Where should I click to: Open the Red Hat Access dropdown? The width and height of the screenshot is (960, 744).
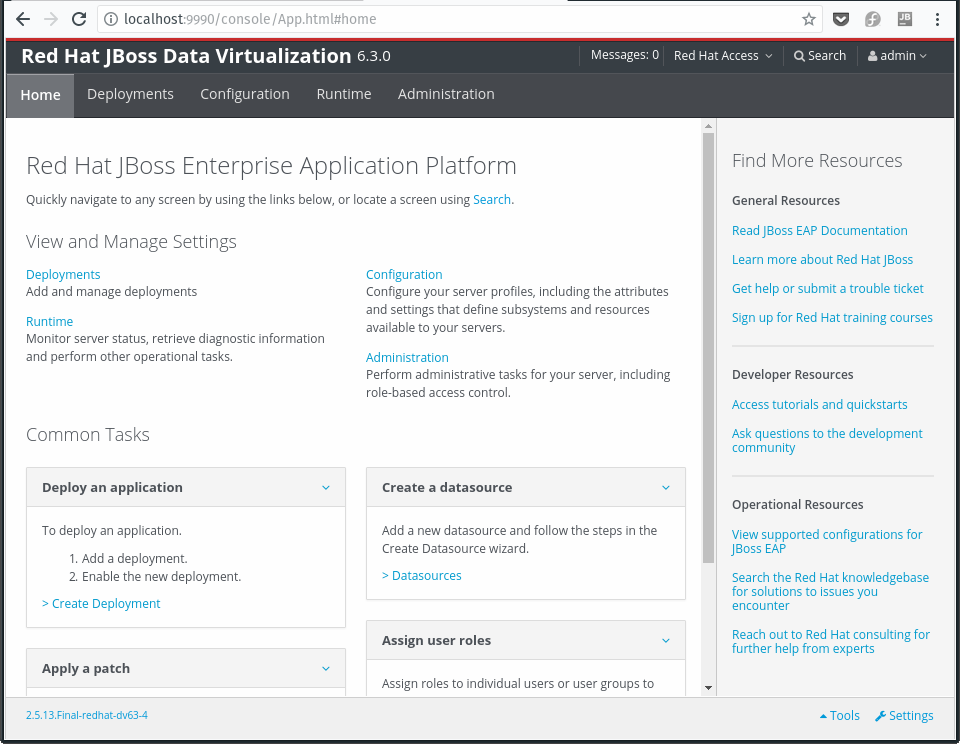723,56
